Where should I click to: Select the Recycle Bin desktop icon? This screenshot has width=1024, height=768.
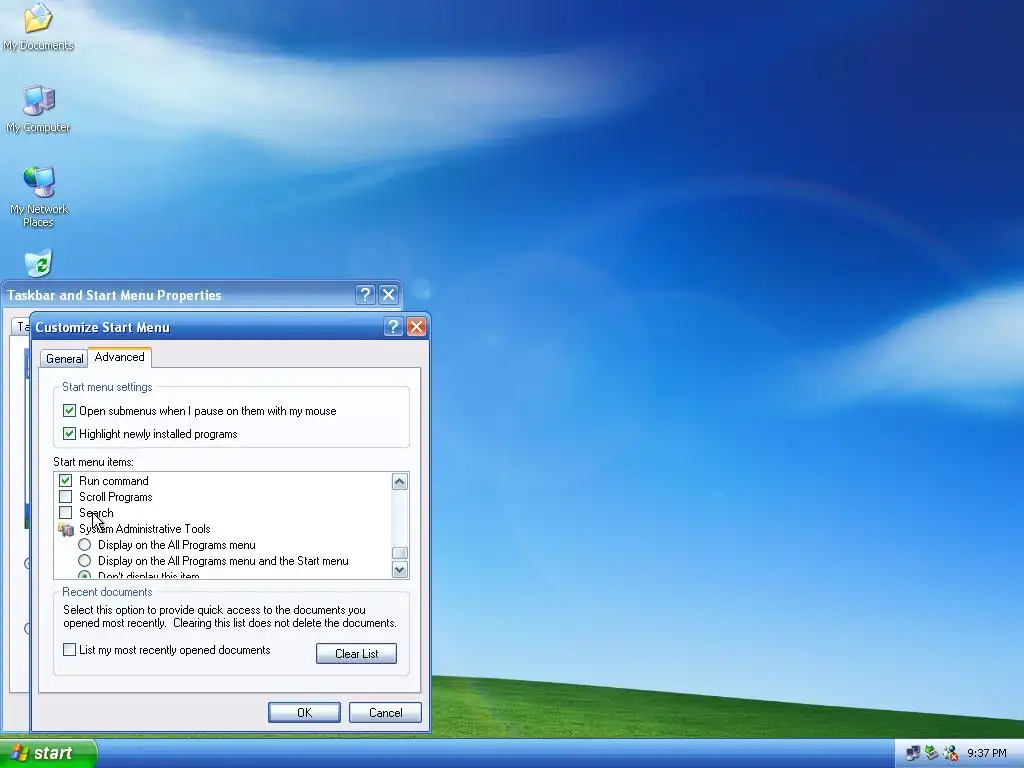[x=39, y=263]
